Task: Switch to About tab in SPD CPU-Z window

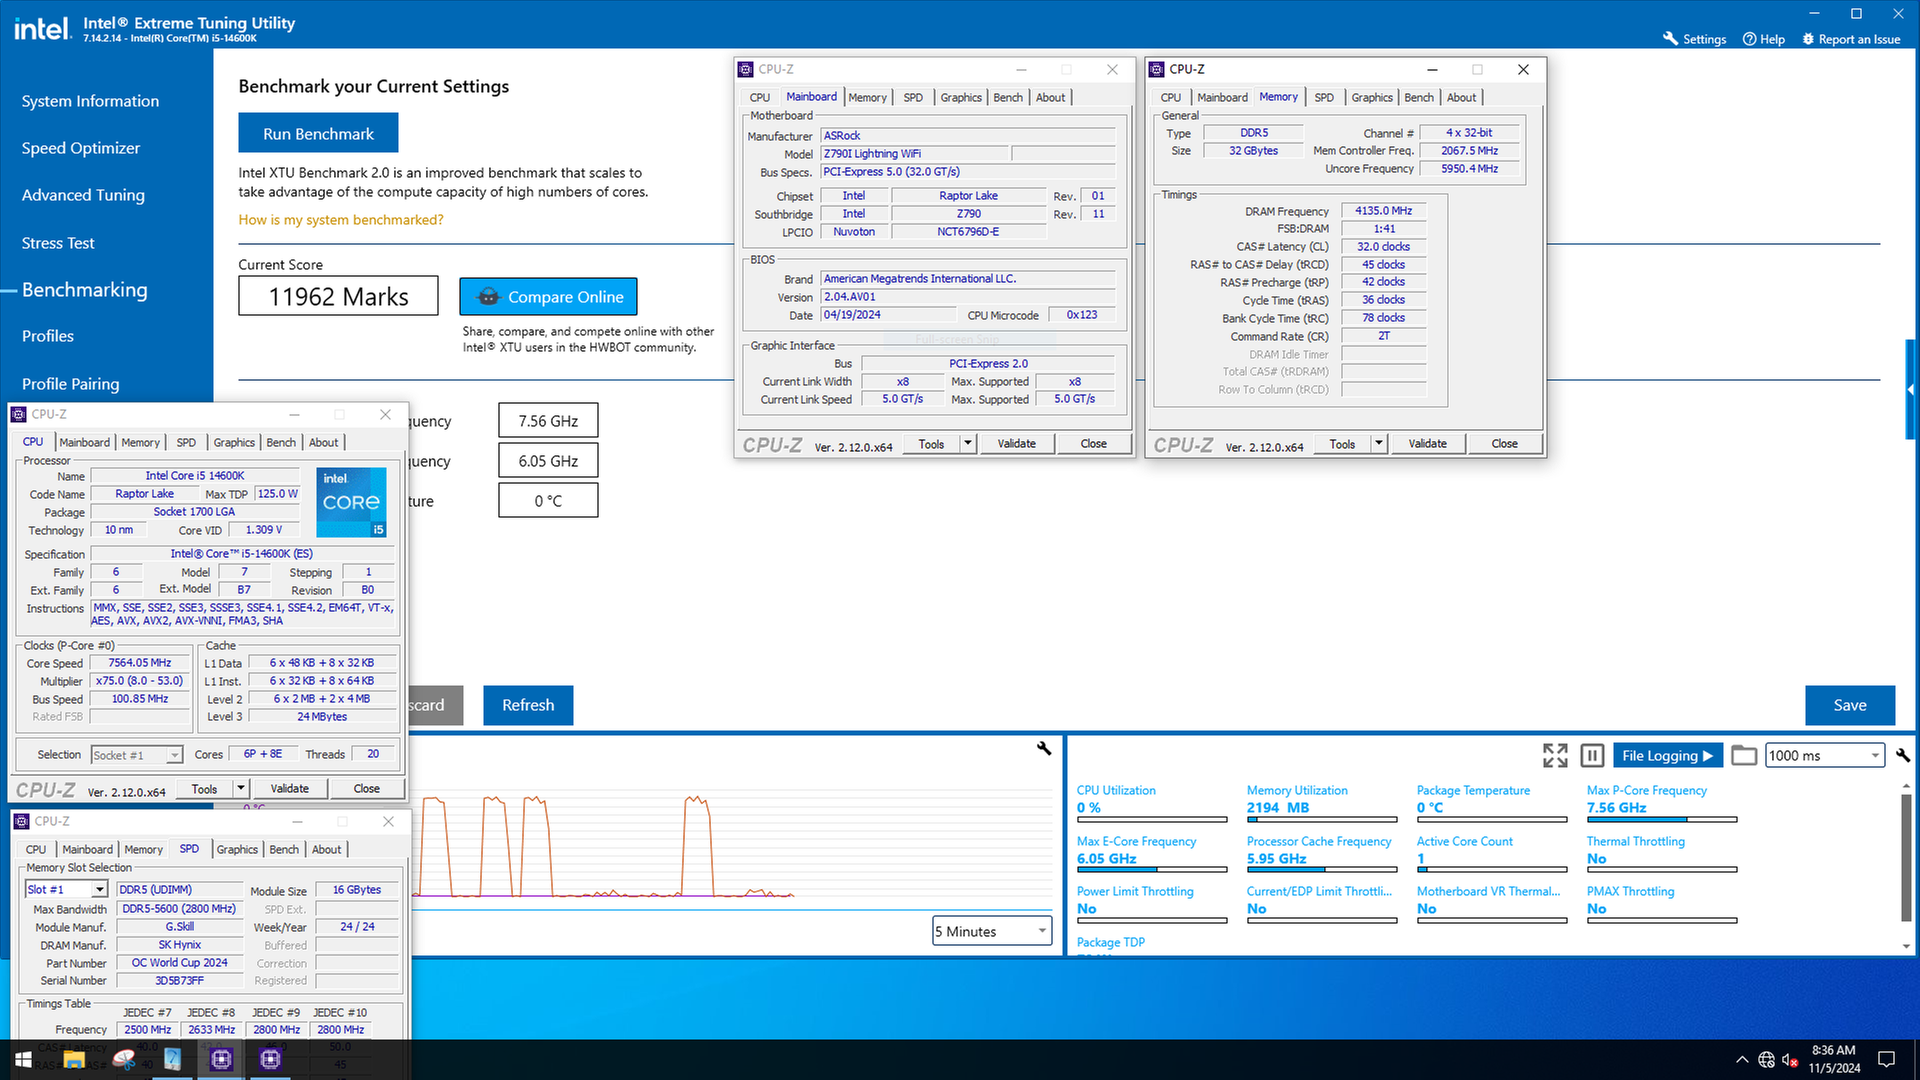Action: tap(326, 849)
